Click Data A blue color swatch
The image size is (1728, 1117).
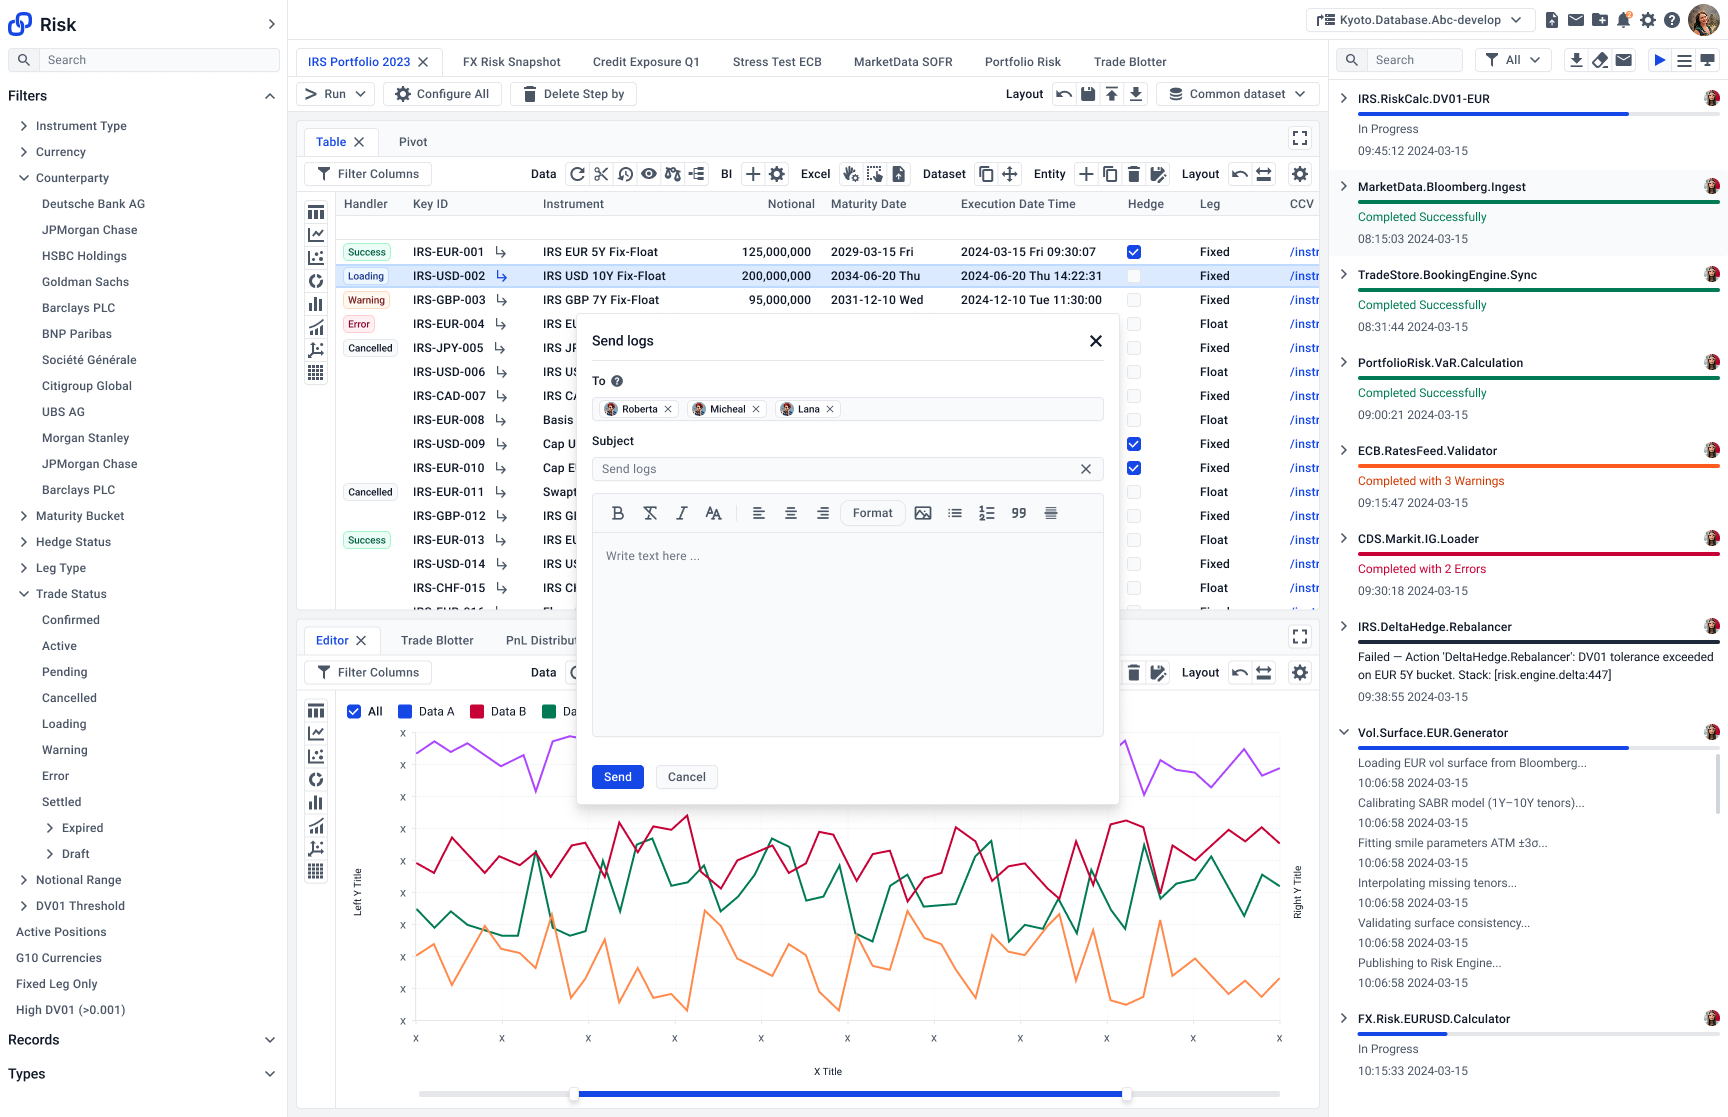point(405,712)
